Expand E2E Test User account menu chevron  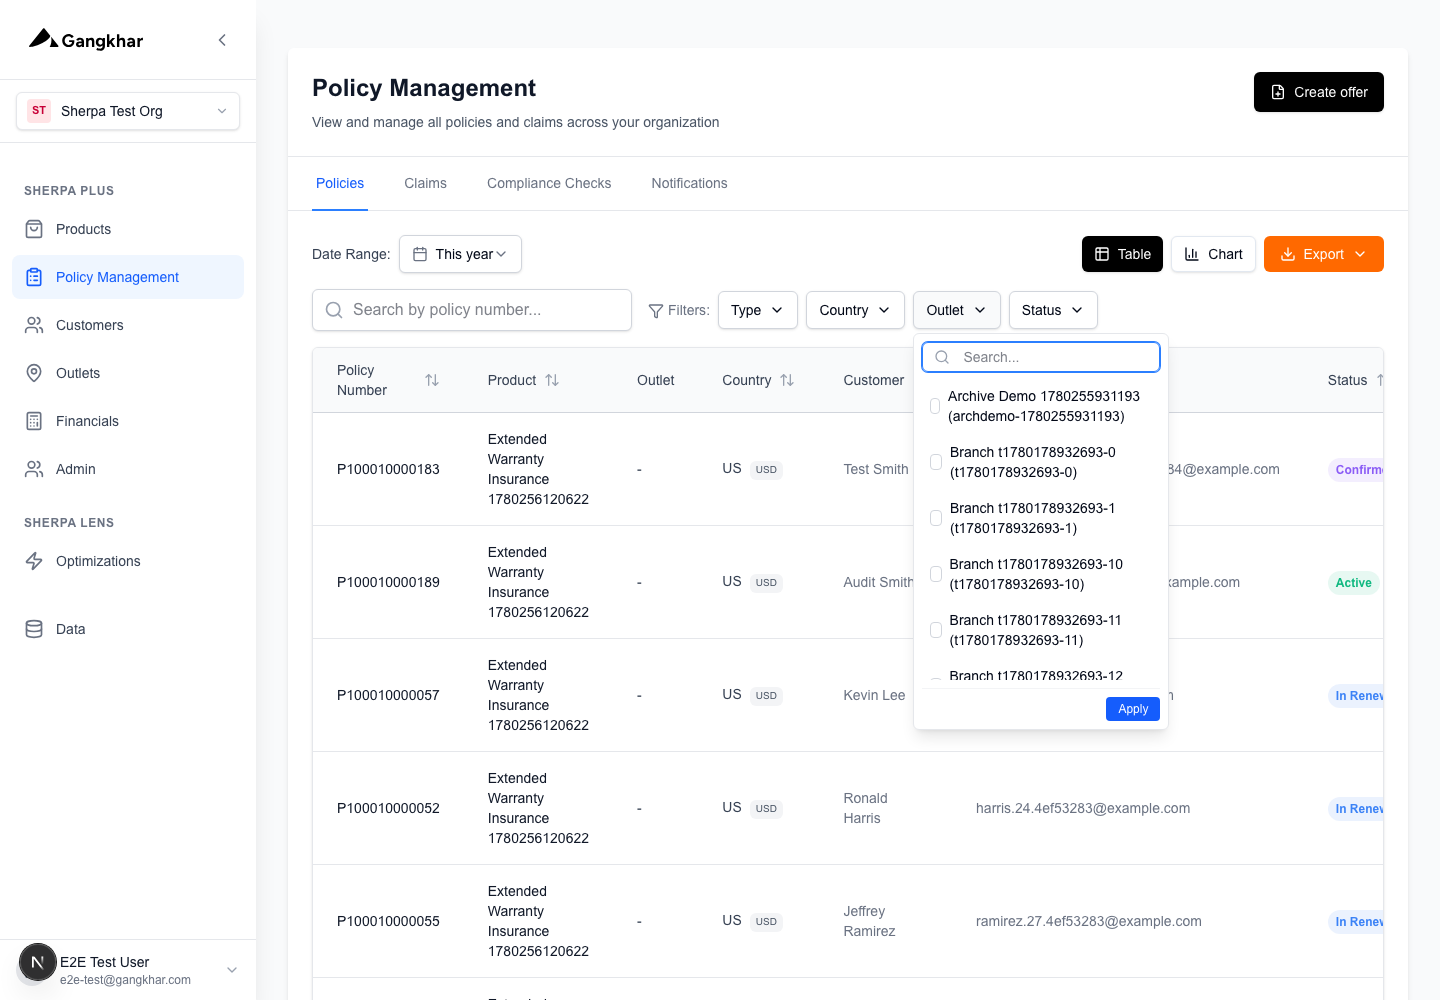(232, 970)
